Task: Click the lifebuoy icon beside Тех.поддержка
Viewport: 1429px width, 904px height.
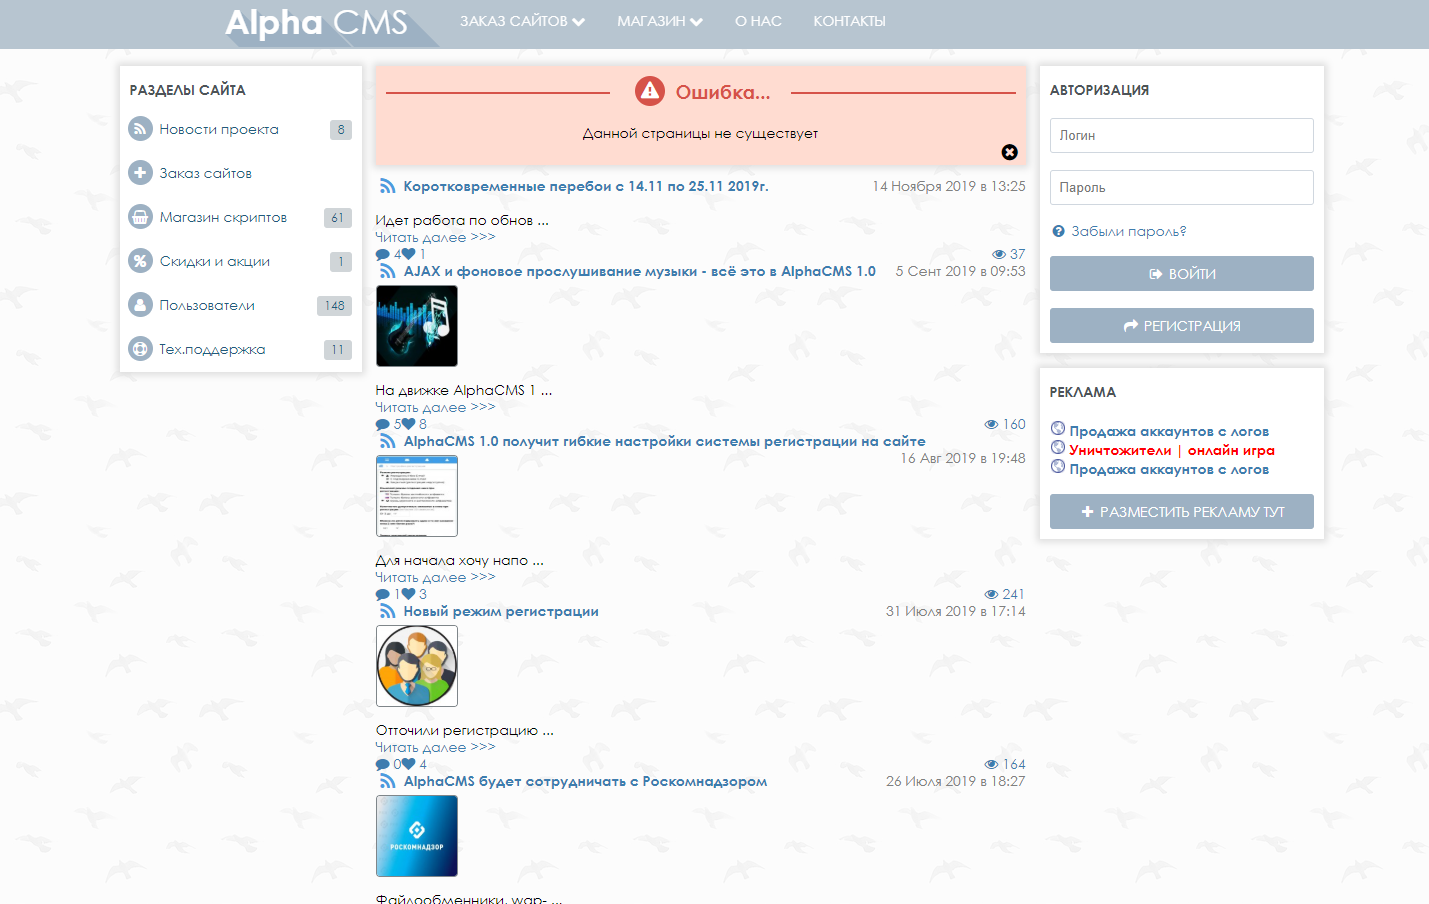Action: tap(140, 349)
